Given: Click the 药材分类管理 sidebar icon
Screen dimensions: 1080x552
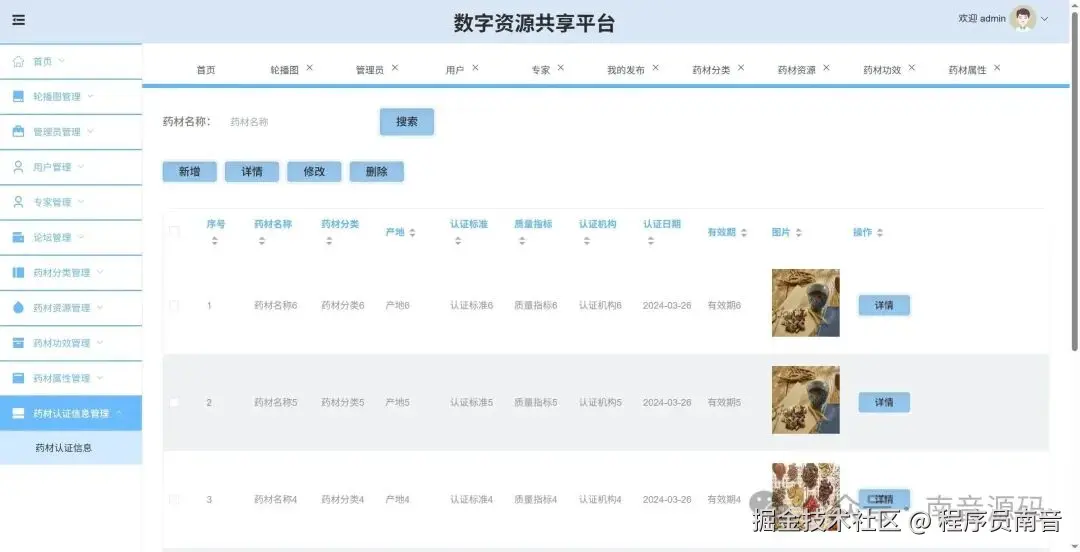Looking at the screenshot, I should tap(19, 272).
